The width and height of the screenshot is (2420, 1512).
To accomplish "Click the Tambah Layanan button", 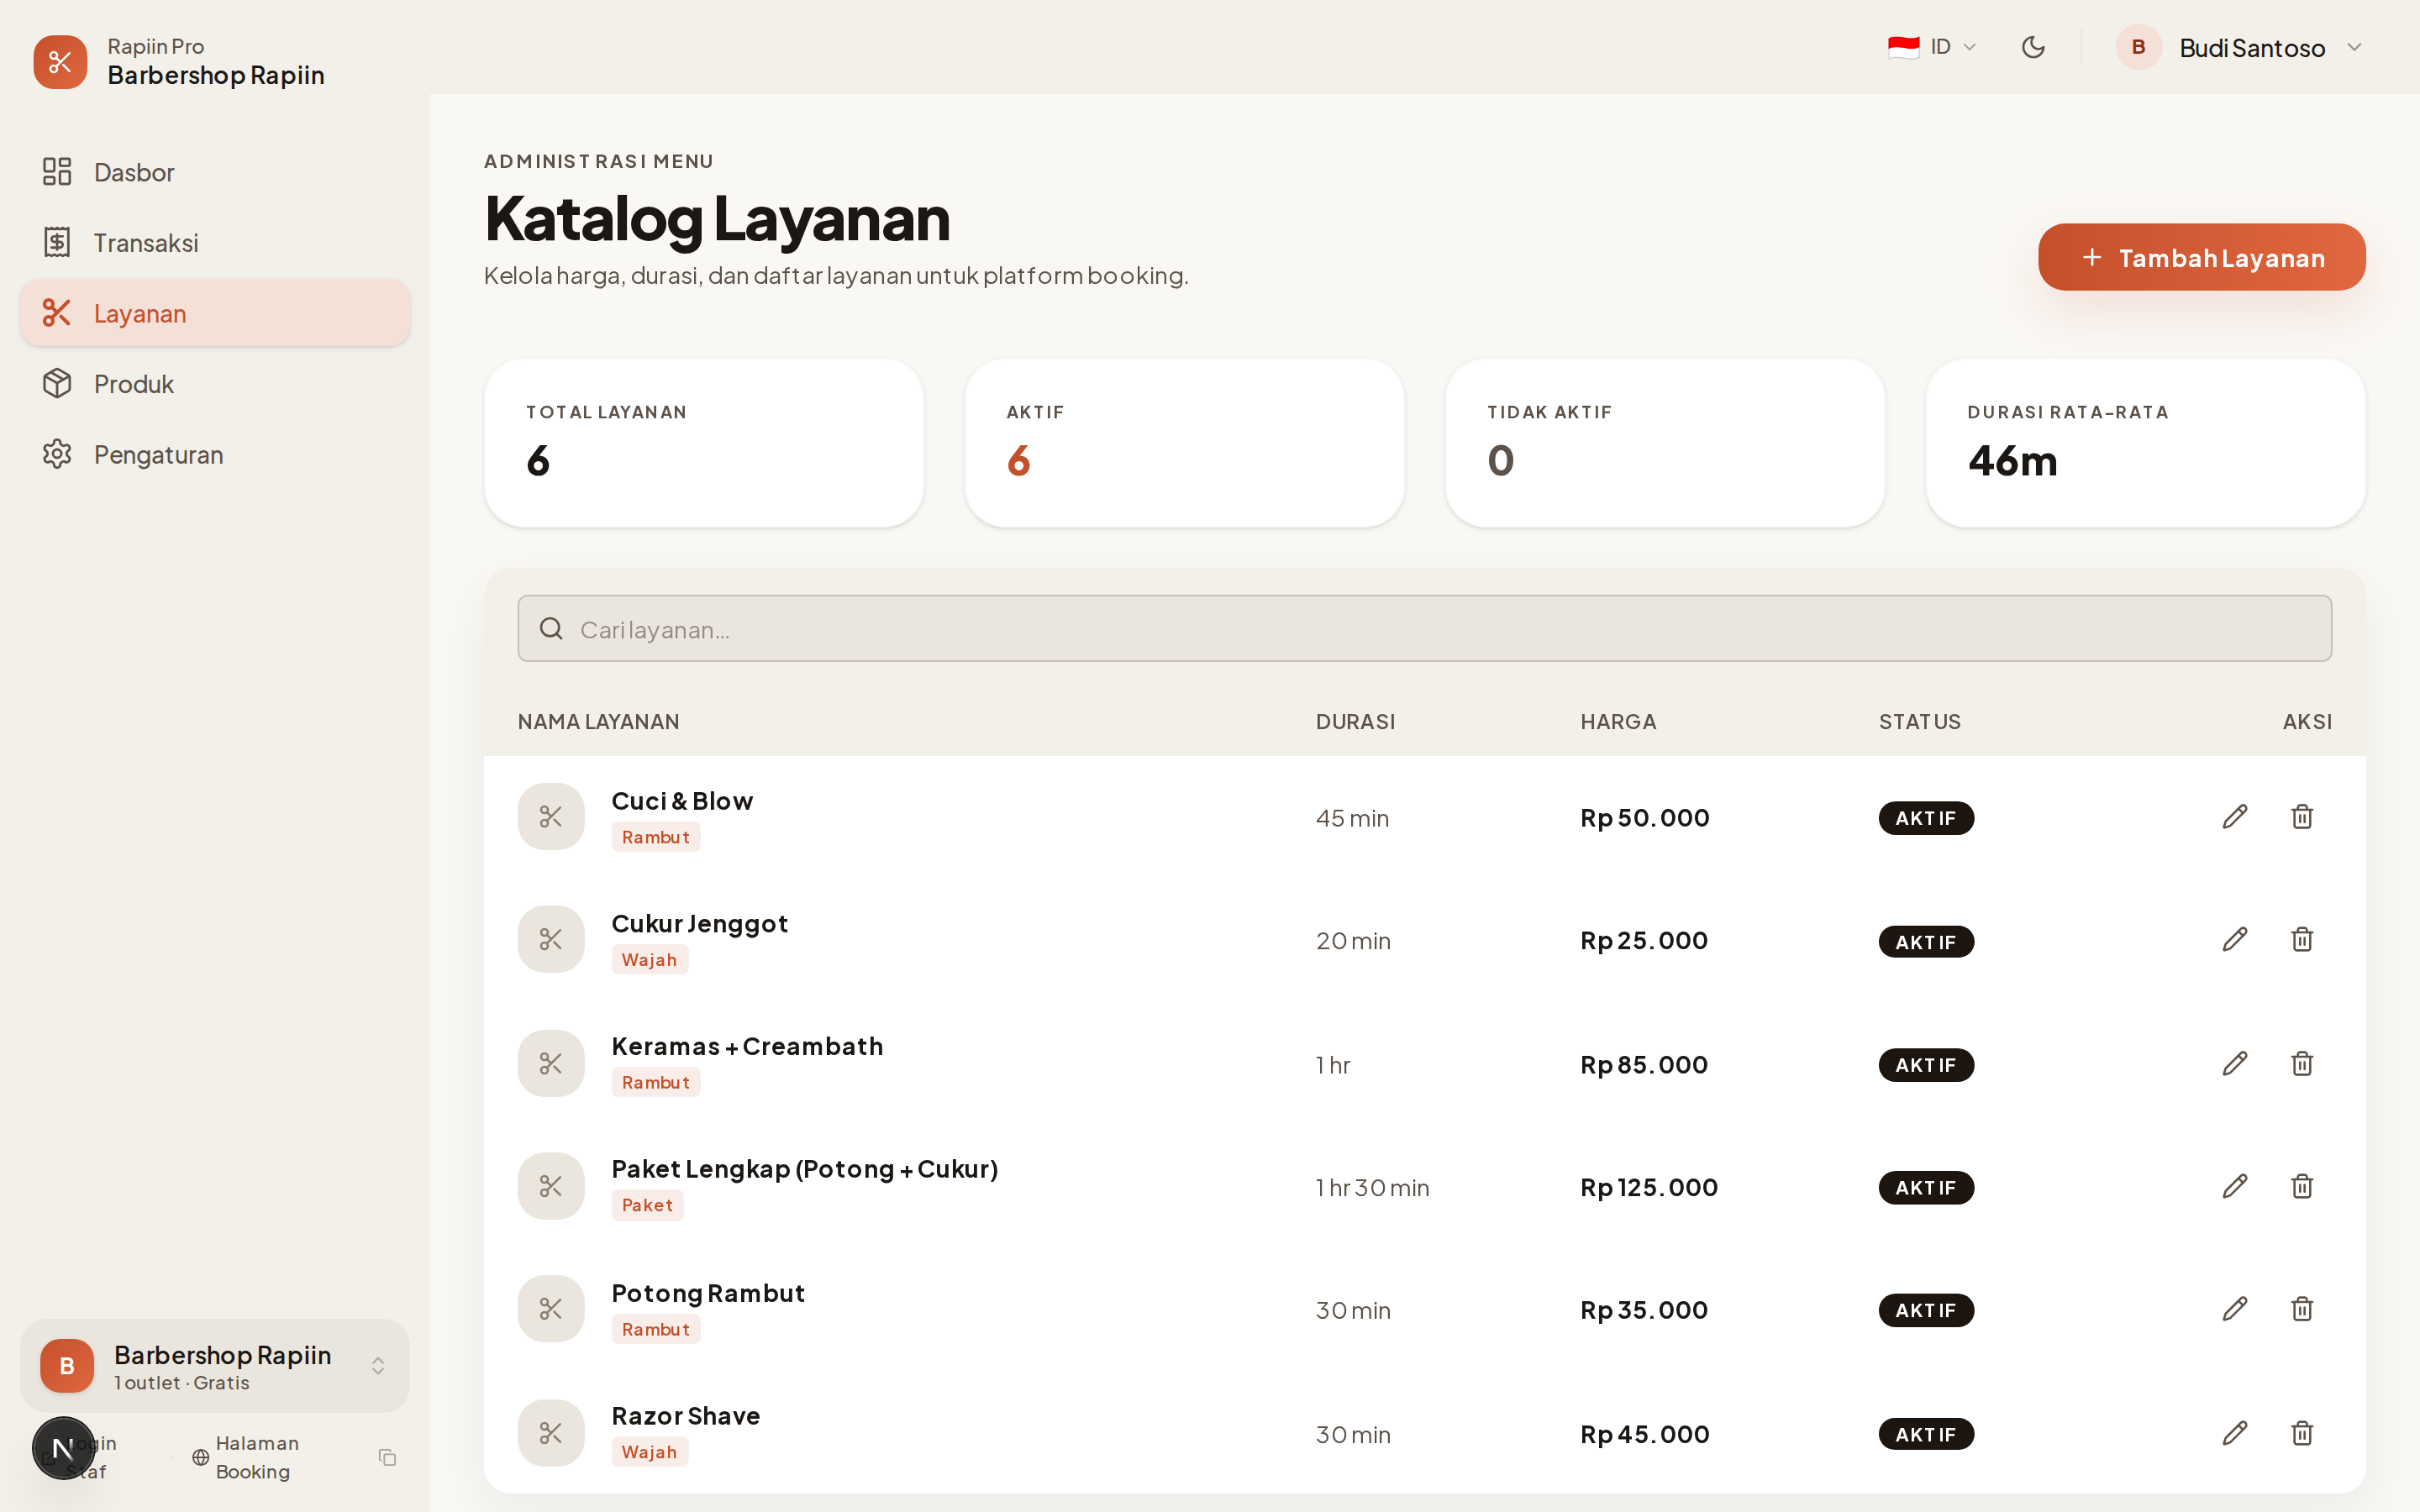I will [2201, 258].
